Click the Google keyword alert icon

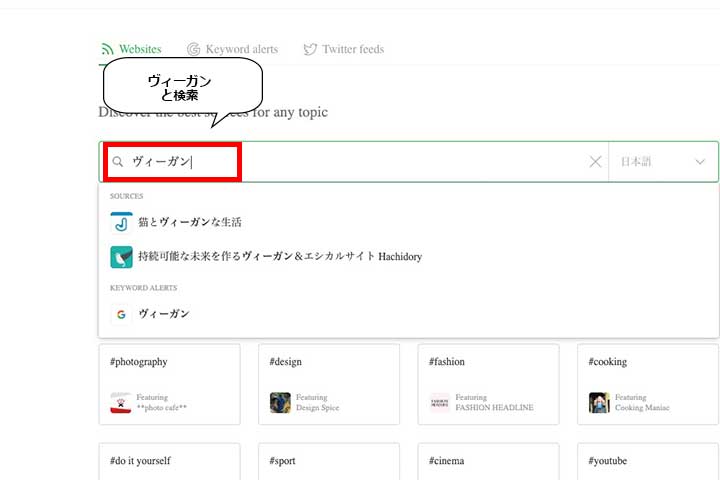121,314
